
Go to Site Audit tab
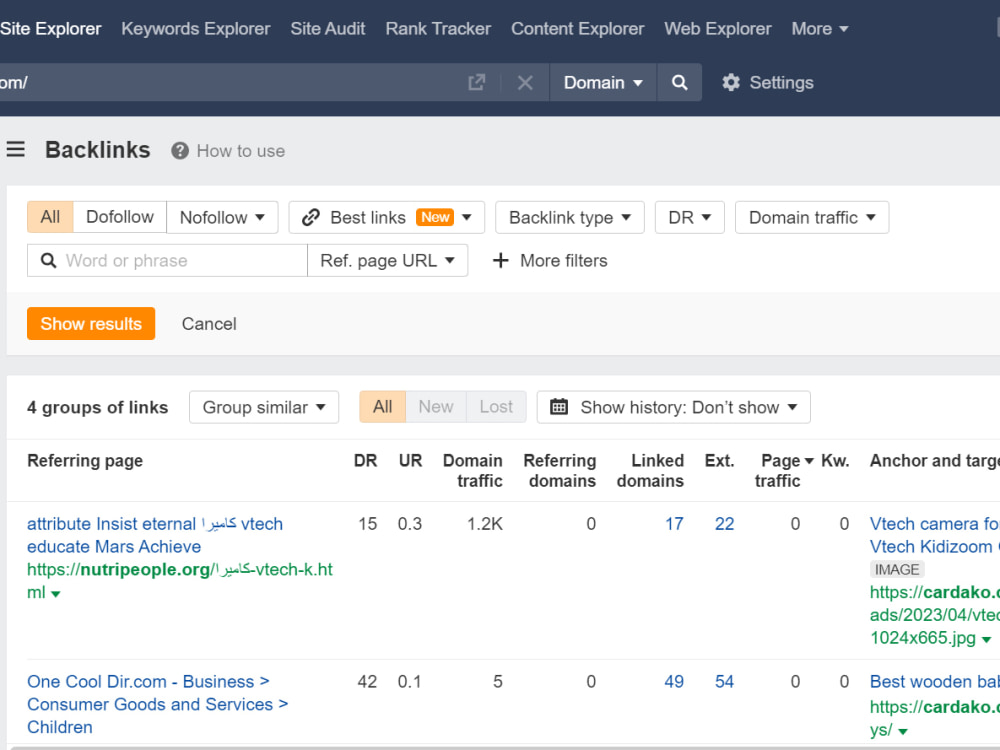coord(328,29)
